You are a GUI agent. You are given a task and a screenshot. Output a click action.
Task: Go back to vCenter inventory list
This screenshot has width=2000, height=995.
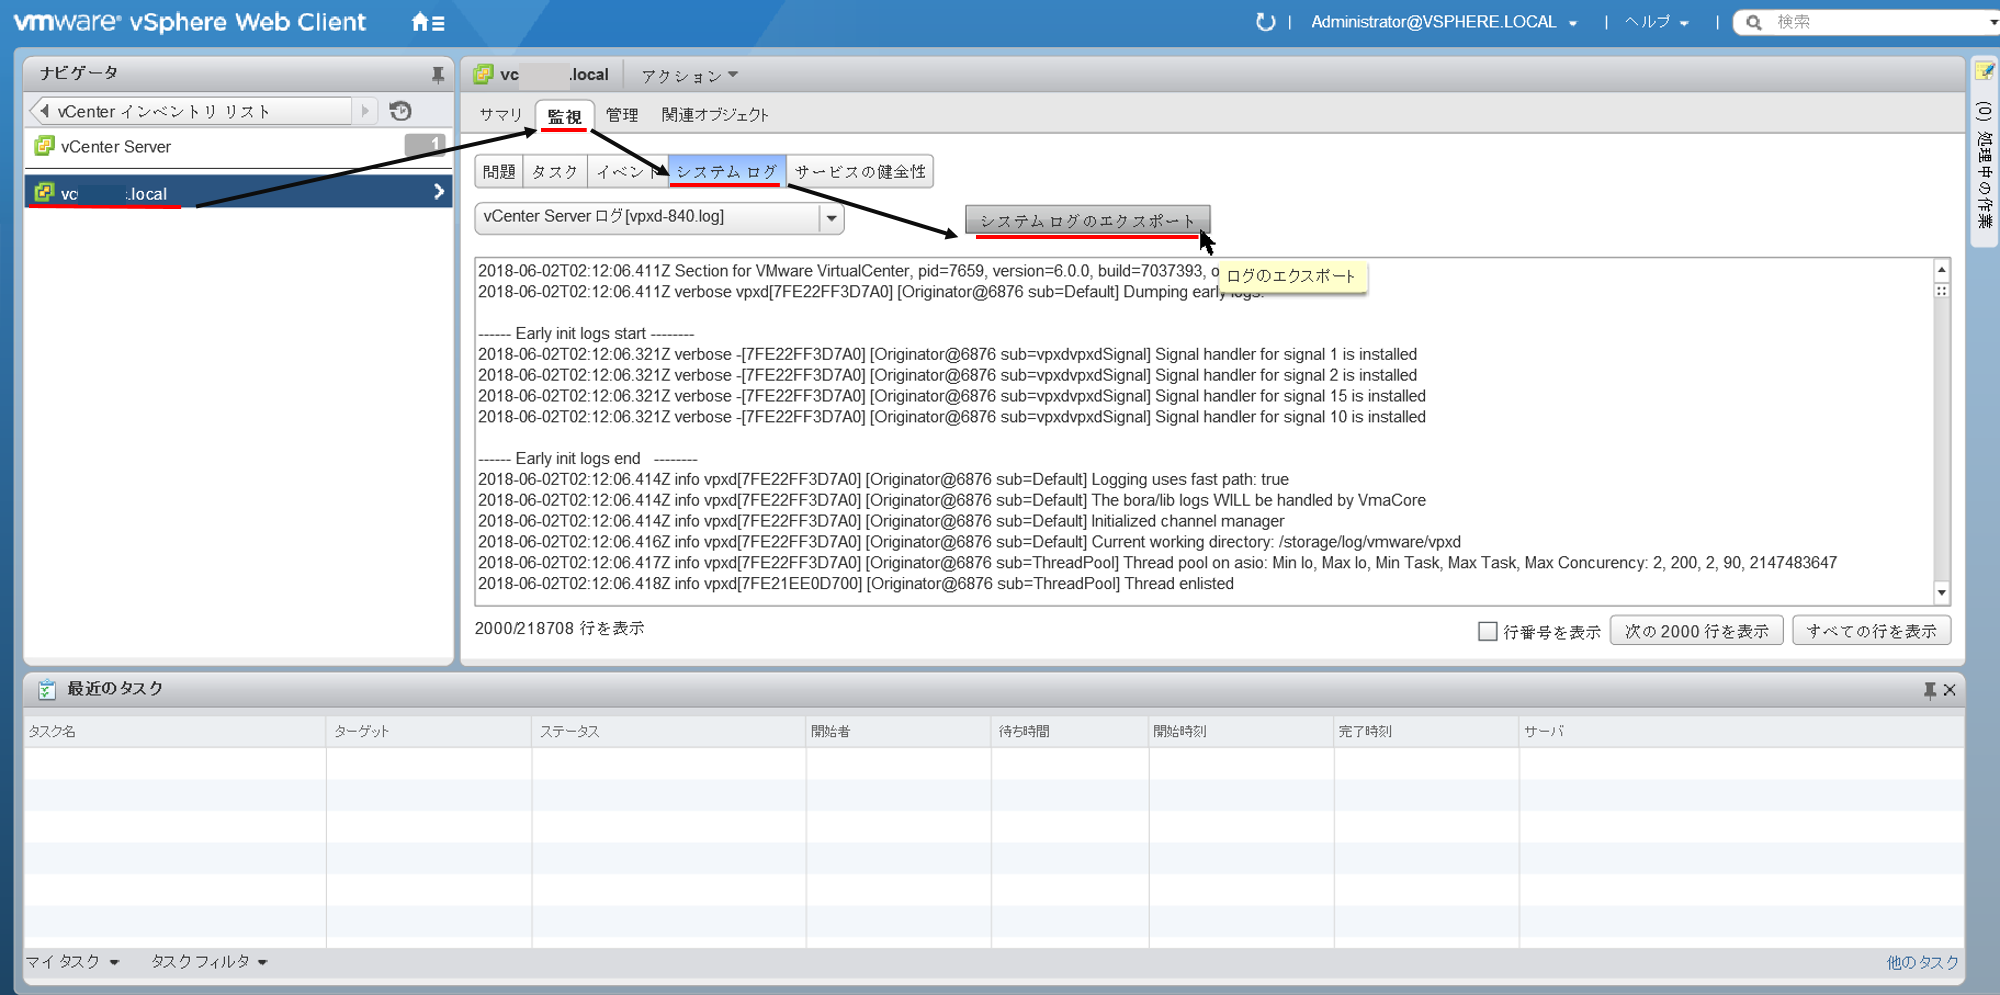190,111
